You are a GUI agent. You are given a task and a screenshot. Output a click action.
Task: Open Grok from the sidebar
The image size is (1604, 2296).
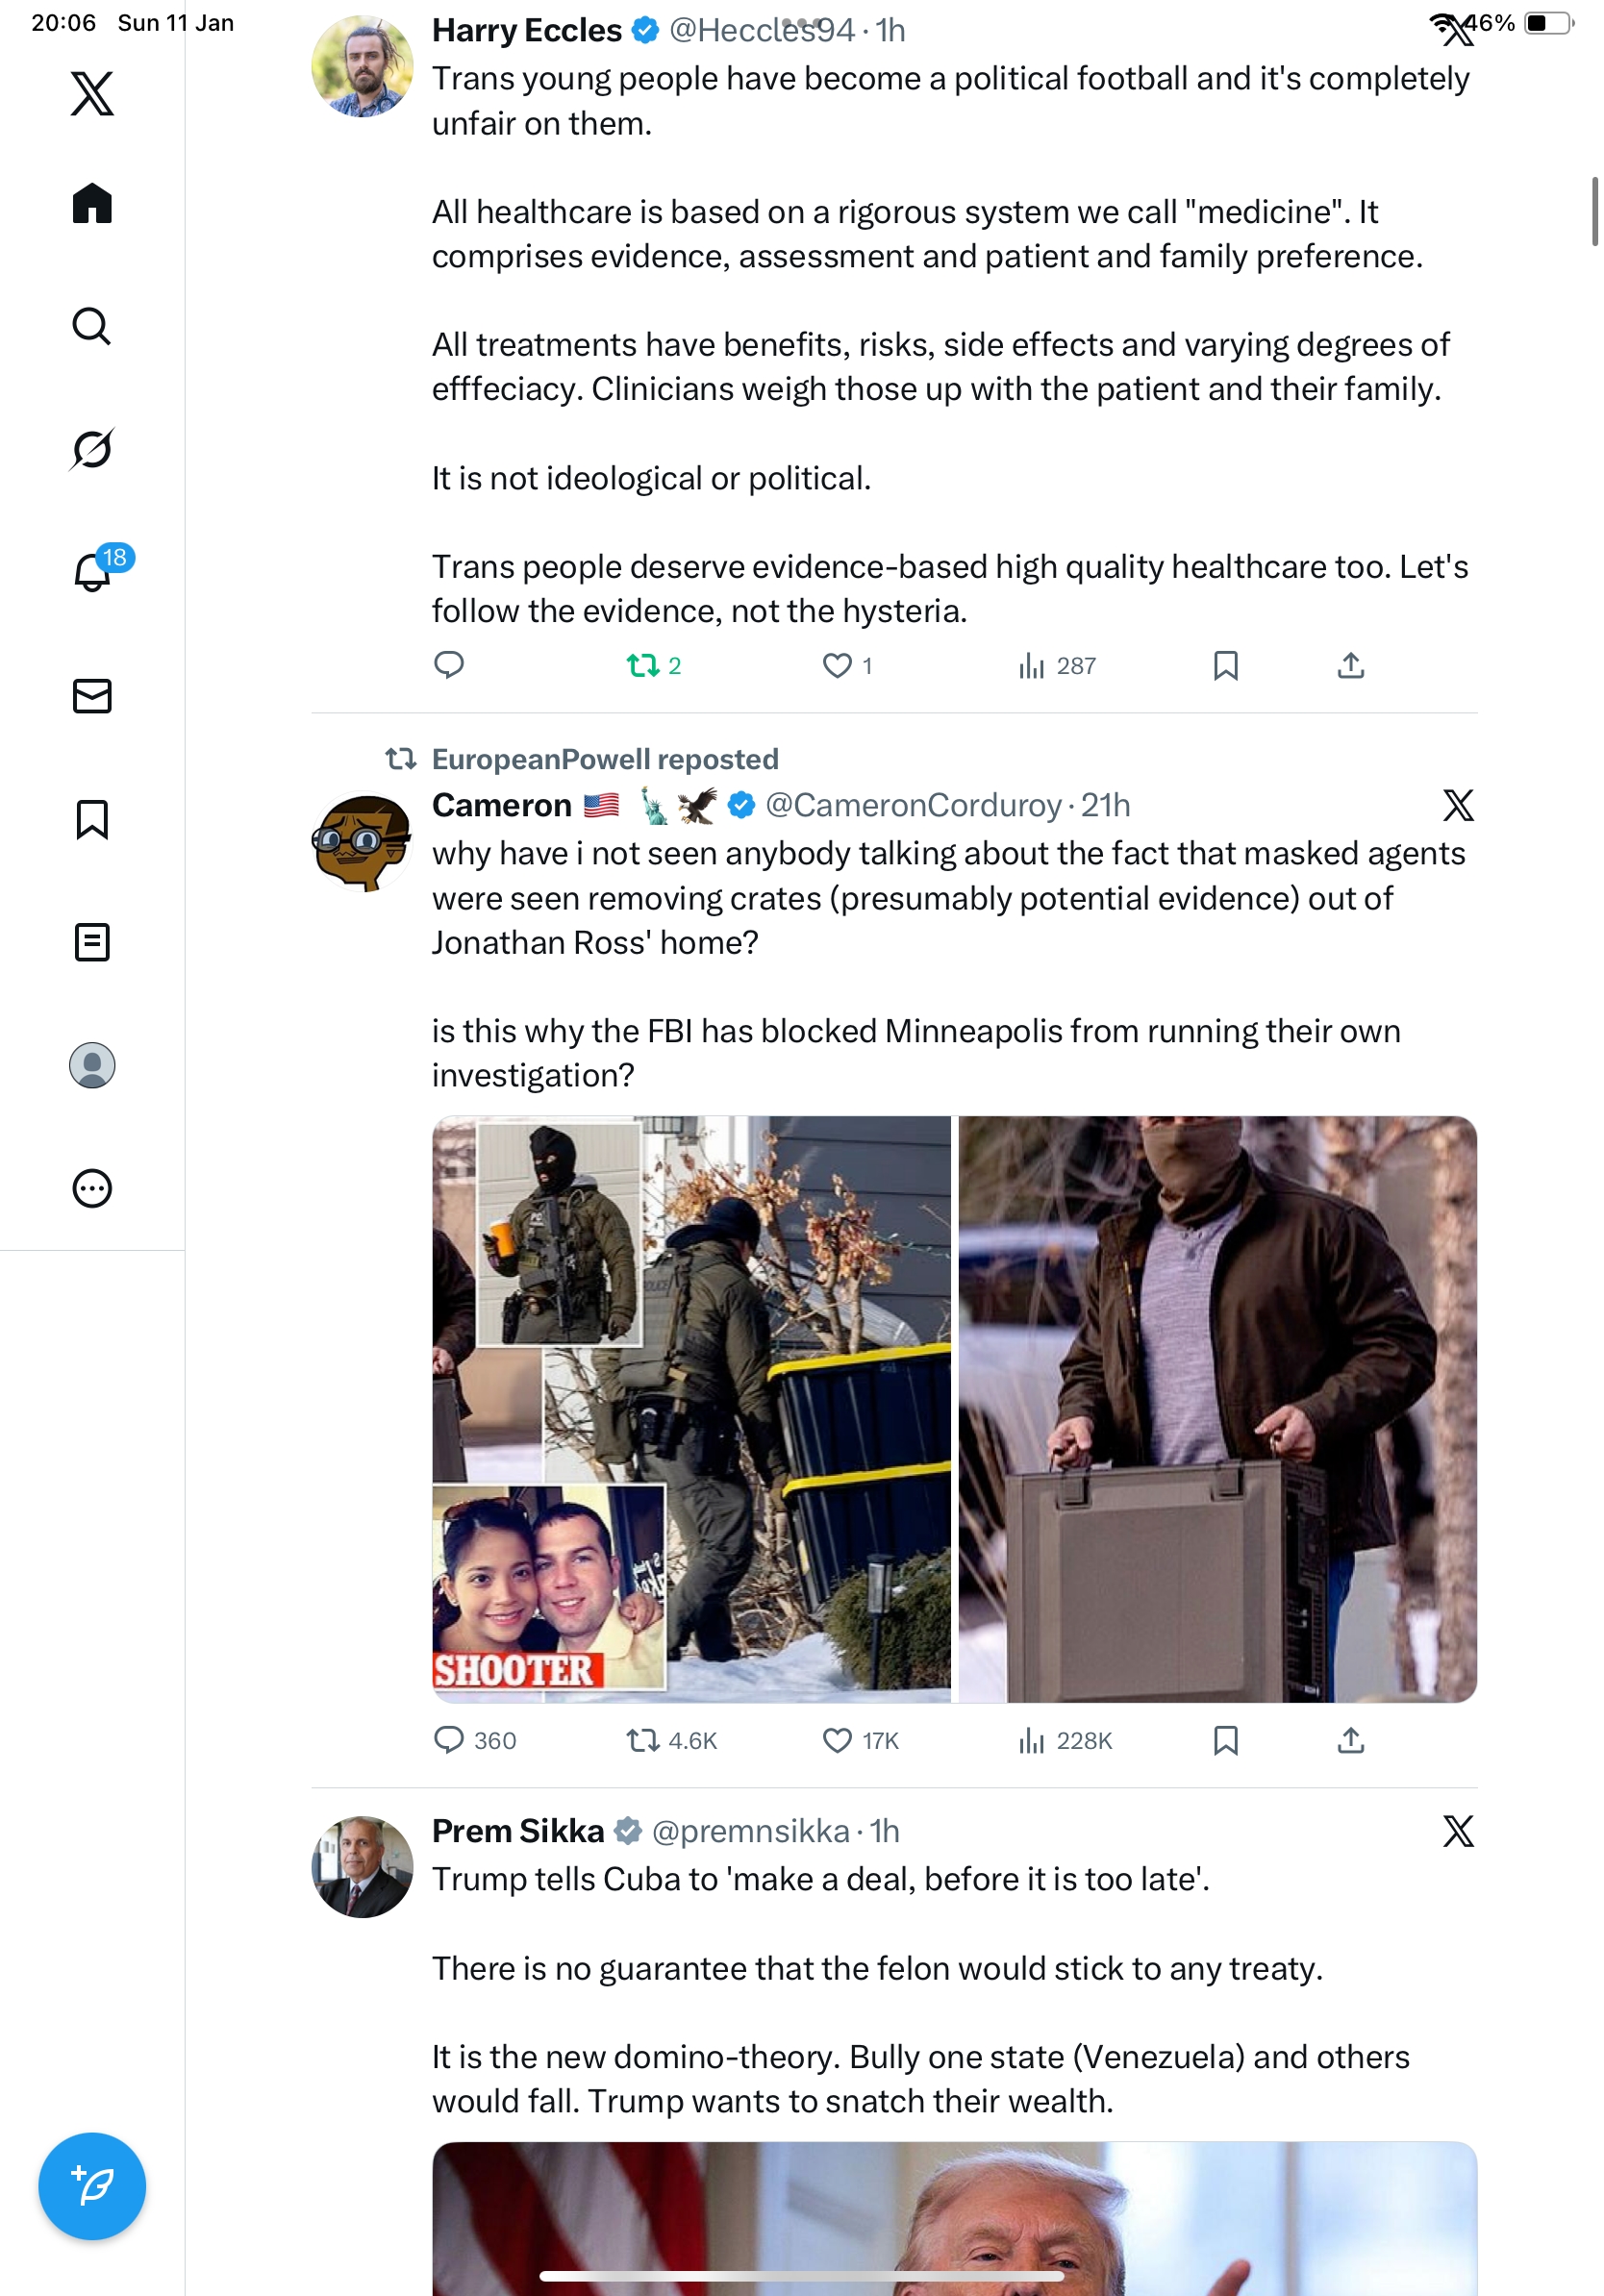pyautogui.click(x=92, y=449)
